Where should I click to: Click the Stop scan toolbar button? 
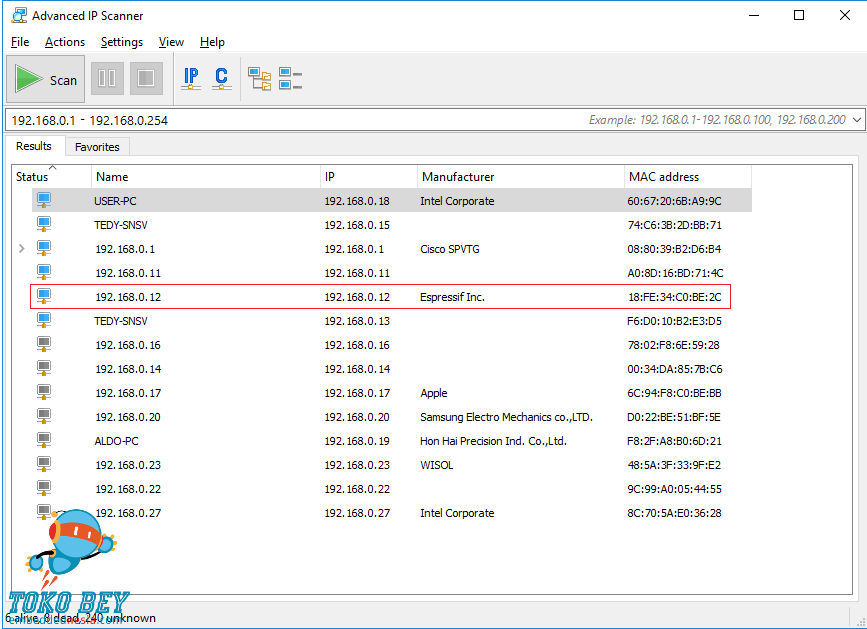coord(146,78)
